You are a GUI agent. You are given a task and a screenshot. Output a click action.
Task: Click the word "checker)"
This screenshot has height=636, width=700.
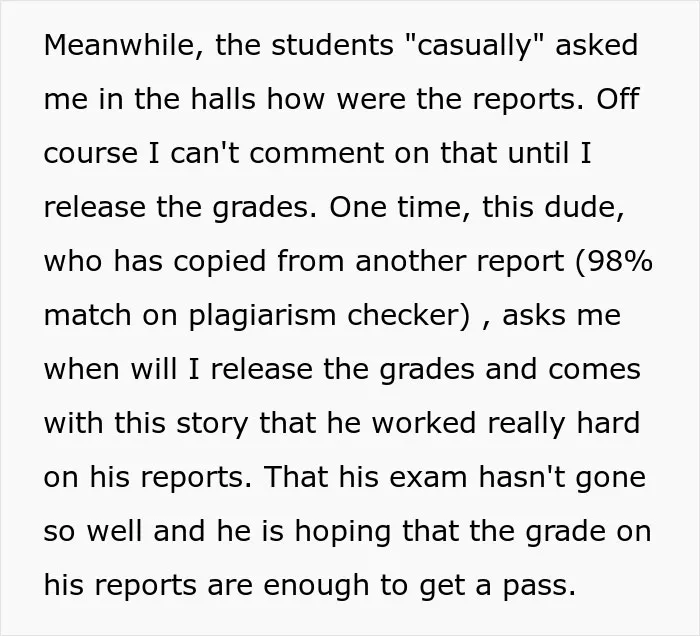tap(409, 315)
